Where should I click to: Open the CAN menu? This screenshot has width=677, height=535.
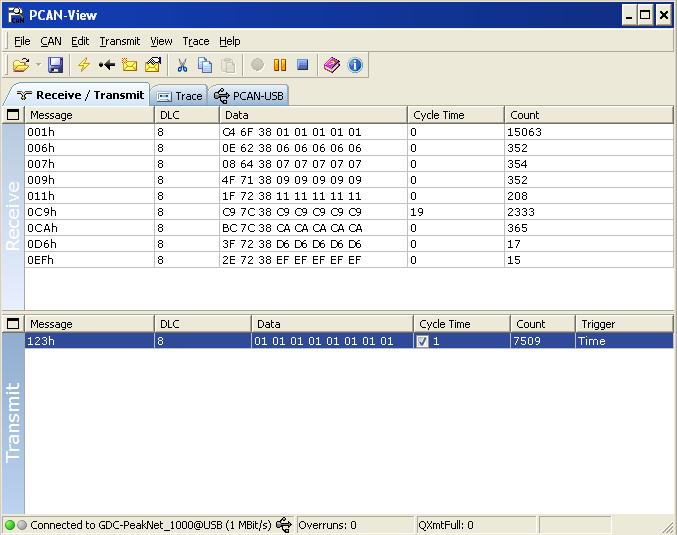point(50,41)
